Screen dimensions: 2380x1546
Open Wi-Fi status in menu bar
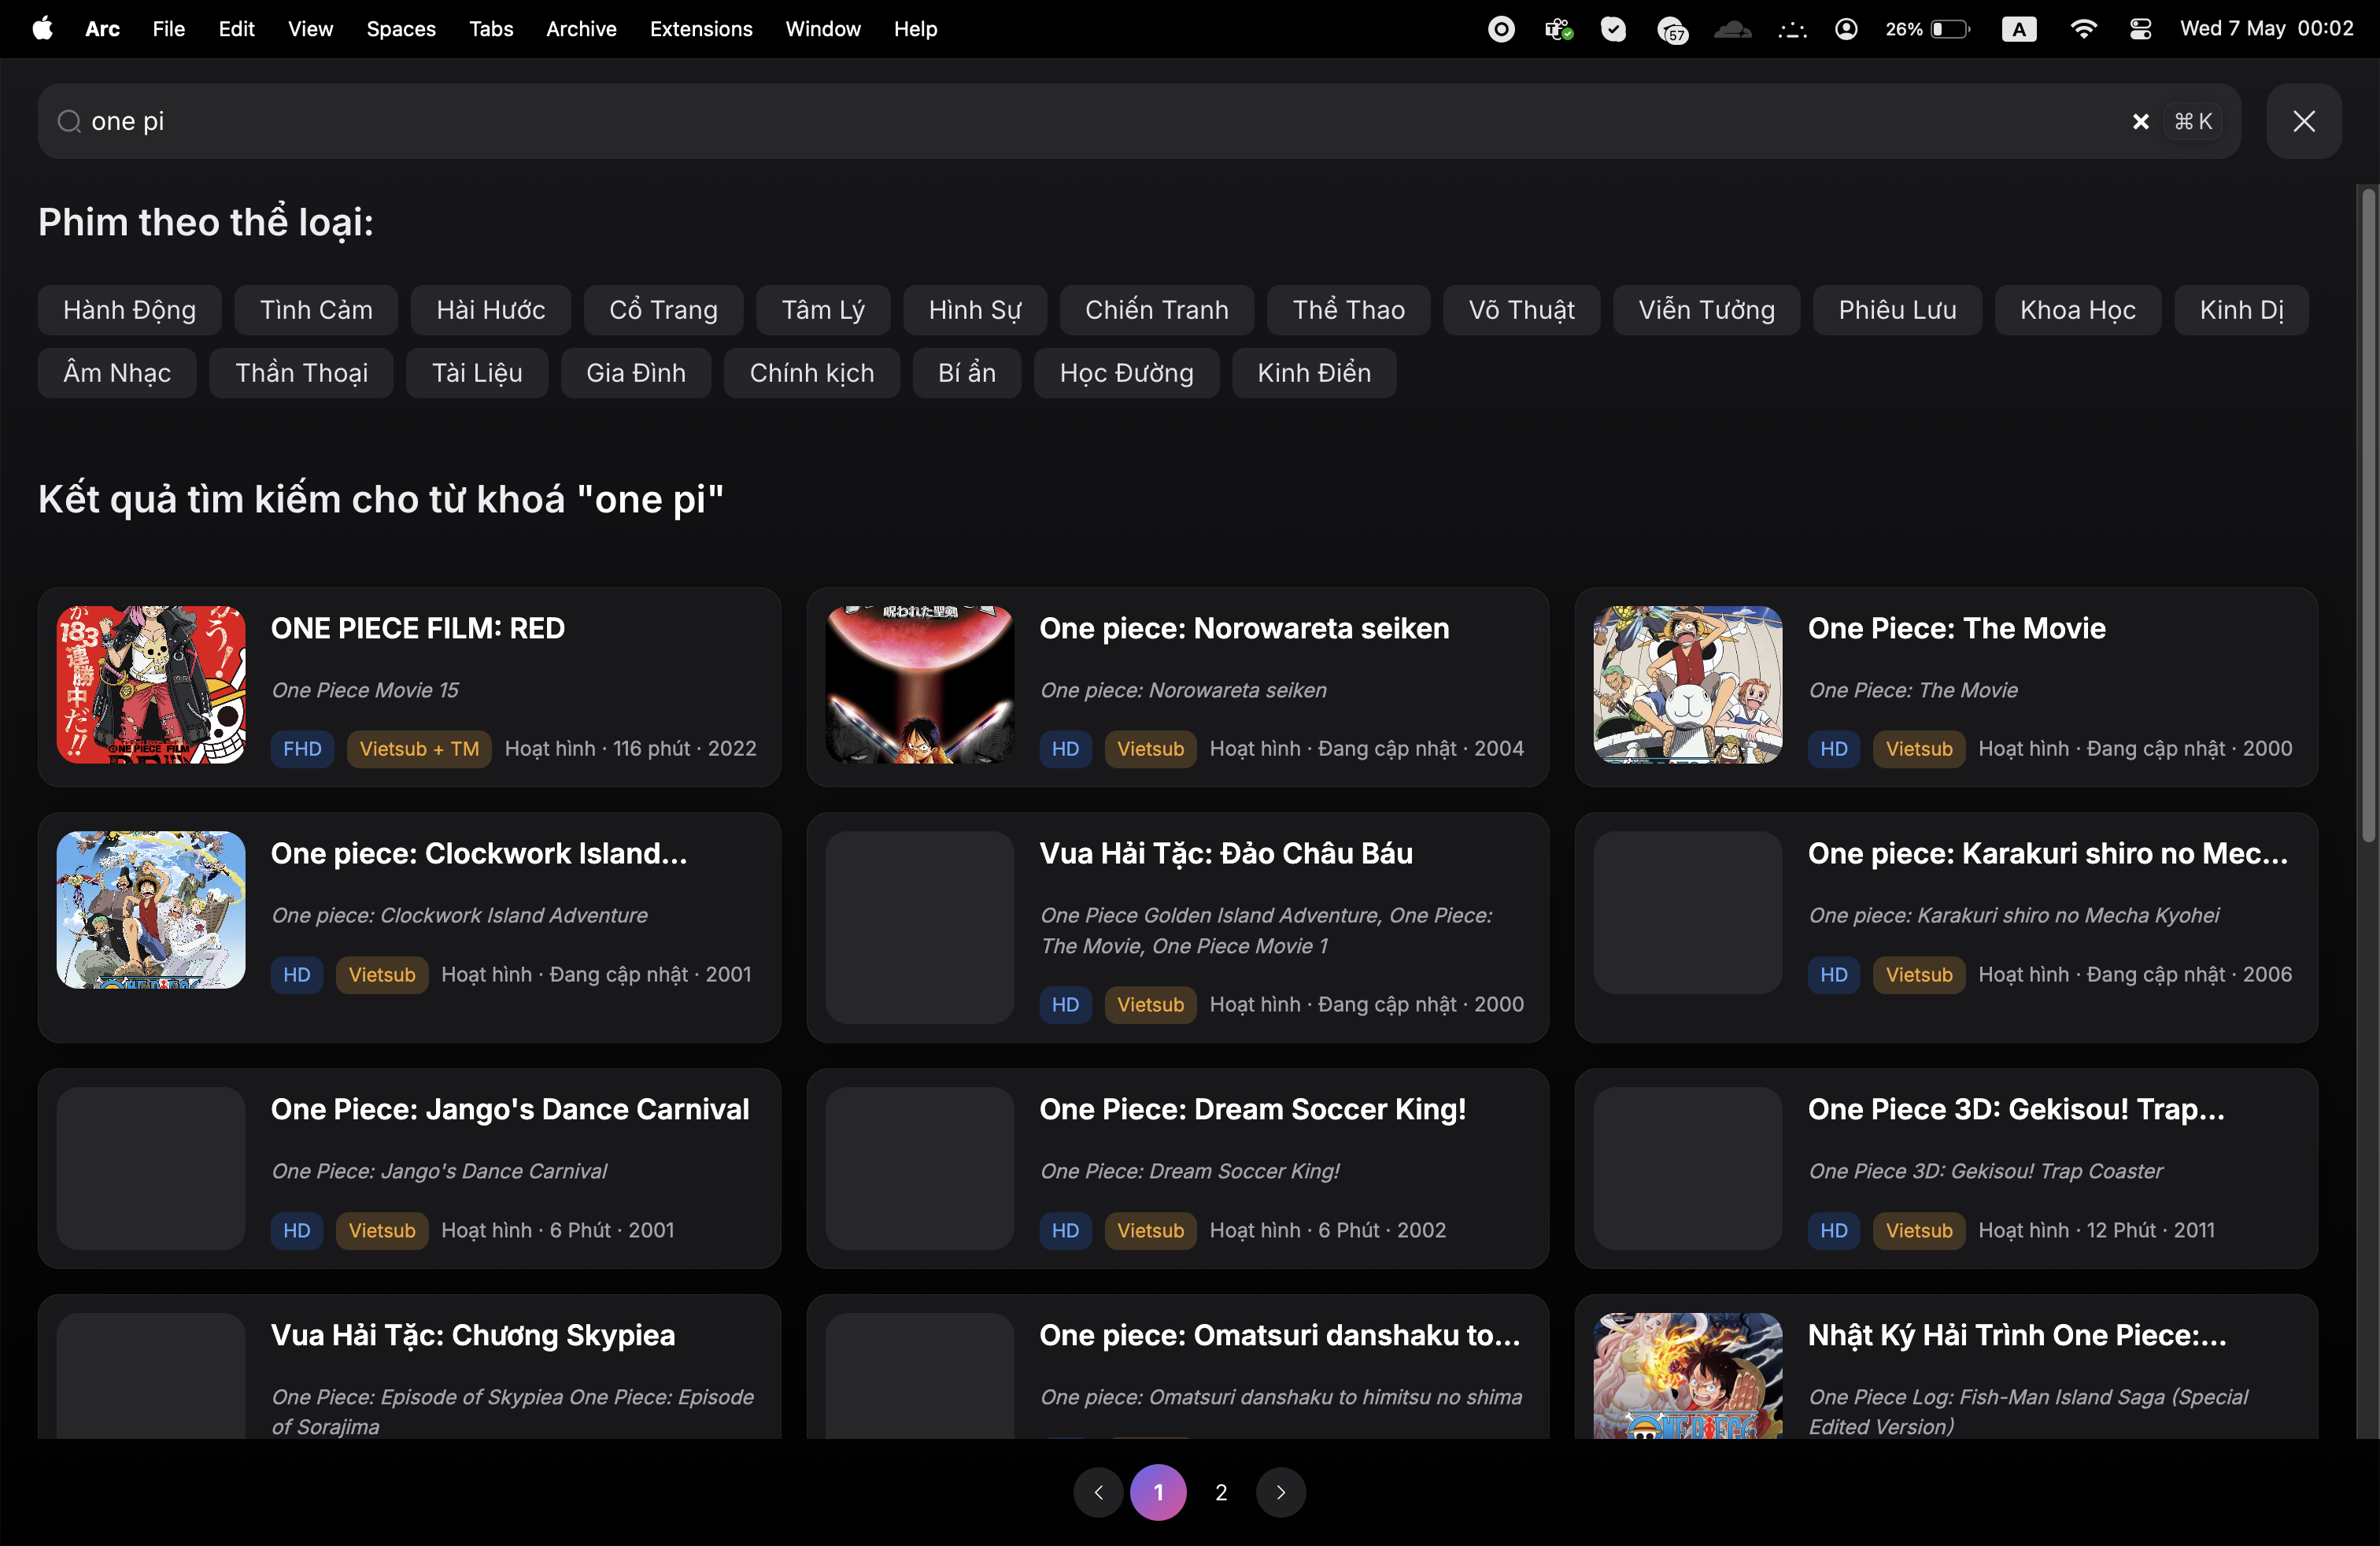2083,29
